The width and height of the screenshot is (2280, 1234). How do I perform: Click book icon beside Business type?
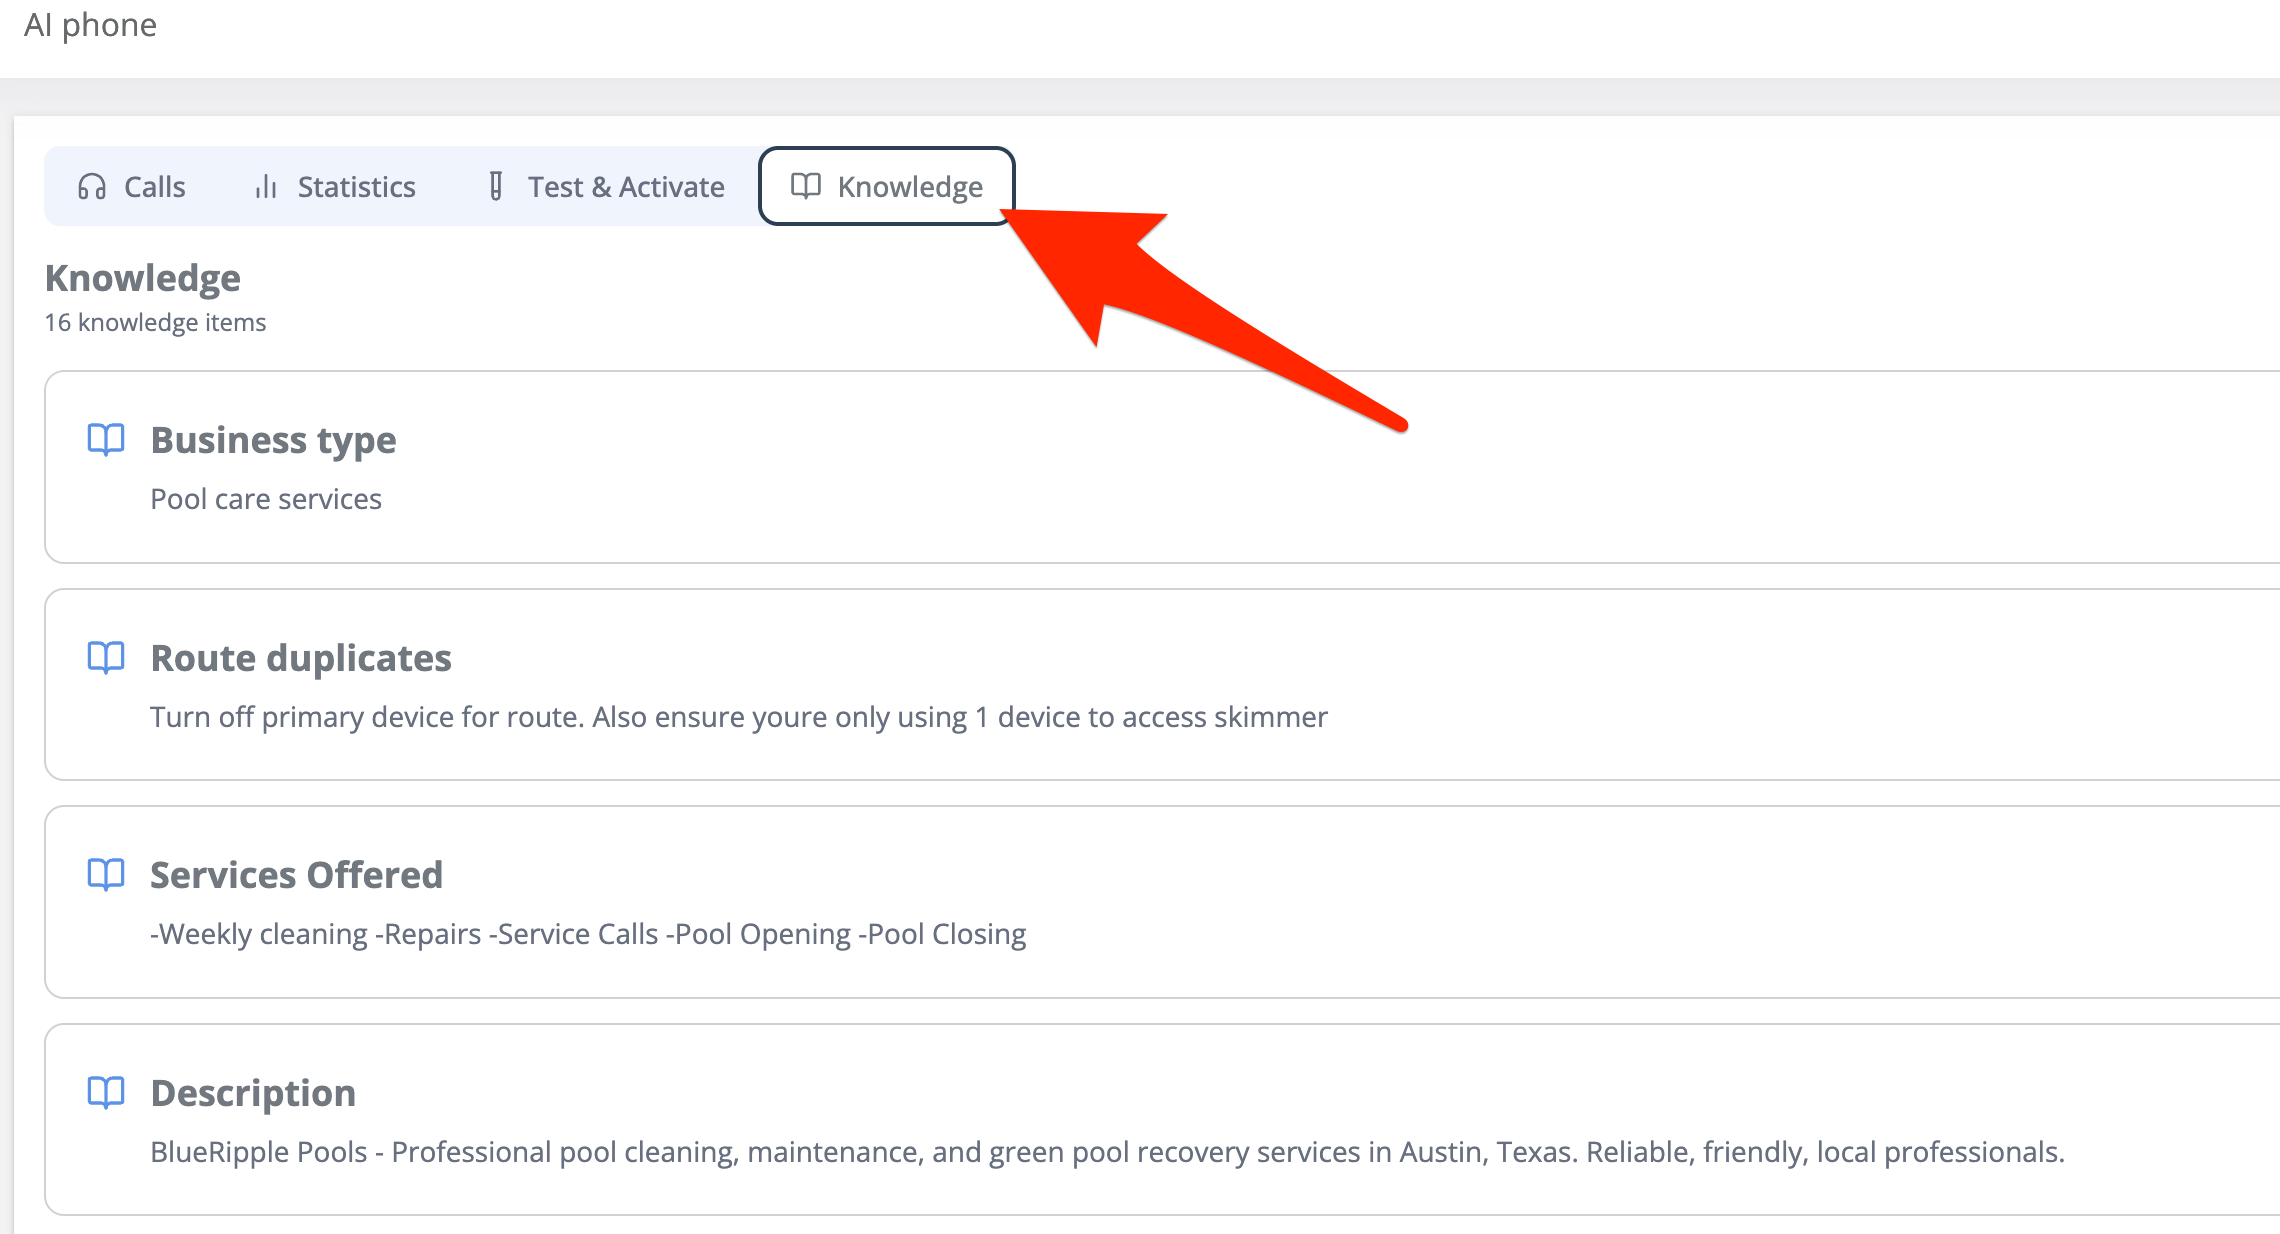pyautogui.click(x=106, y=439)
